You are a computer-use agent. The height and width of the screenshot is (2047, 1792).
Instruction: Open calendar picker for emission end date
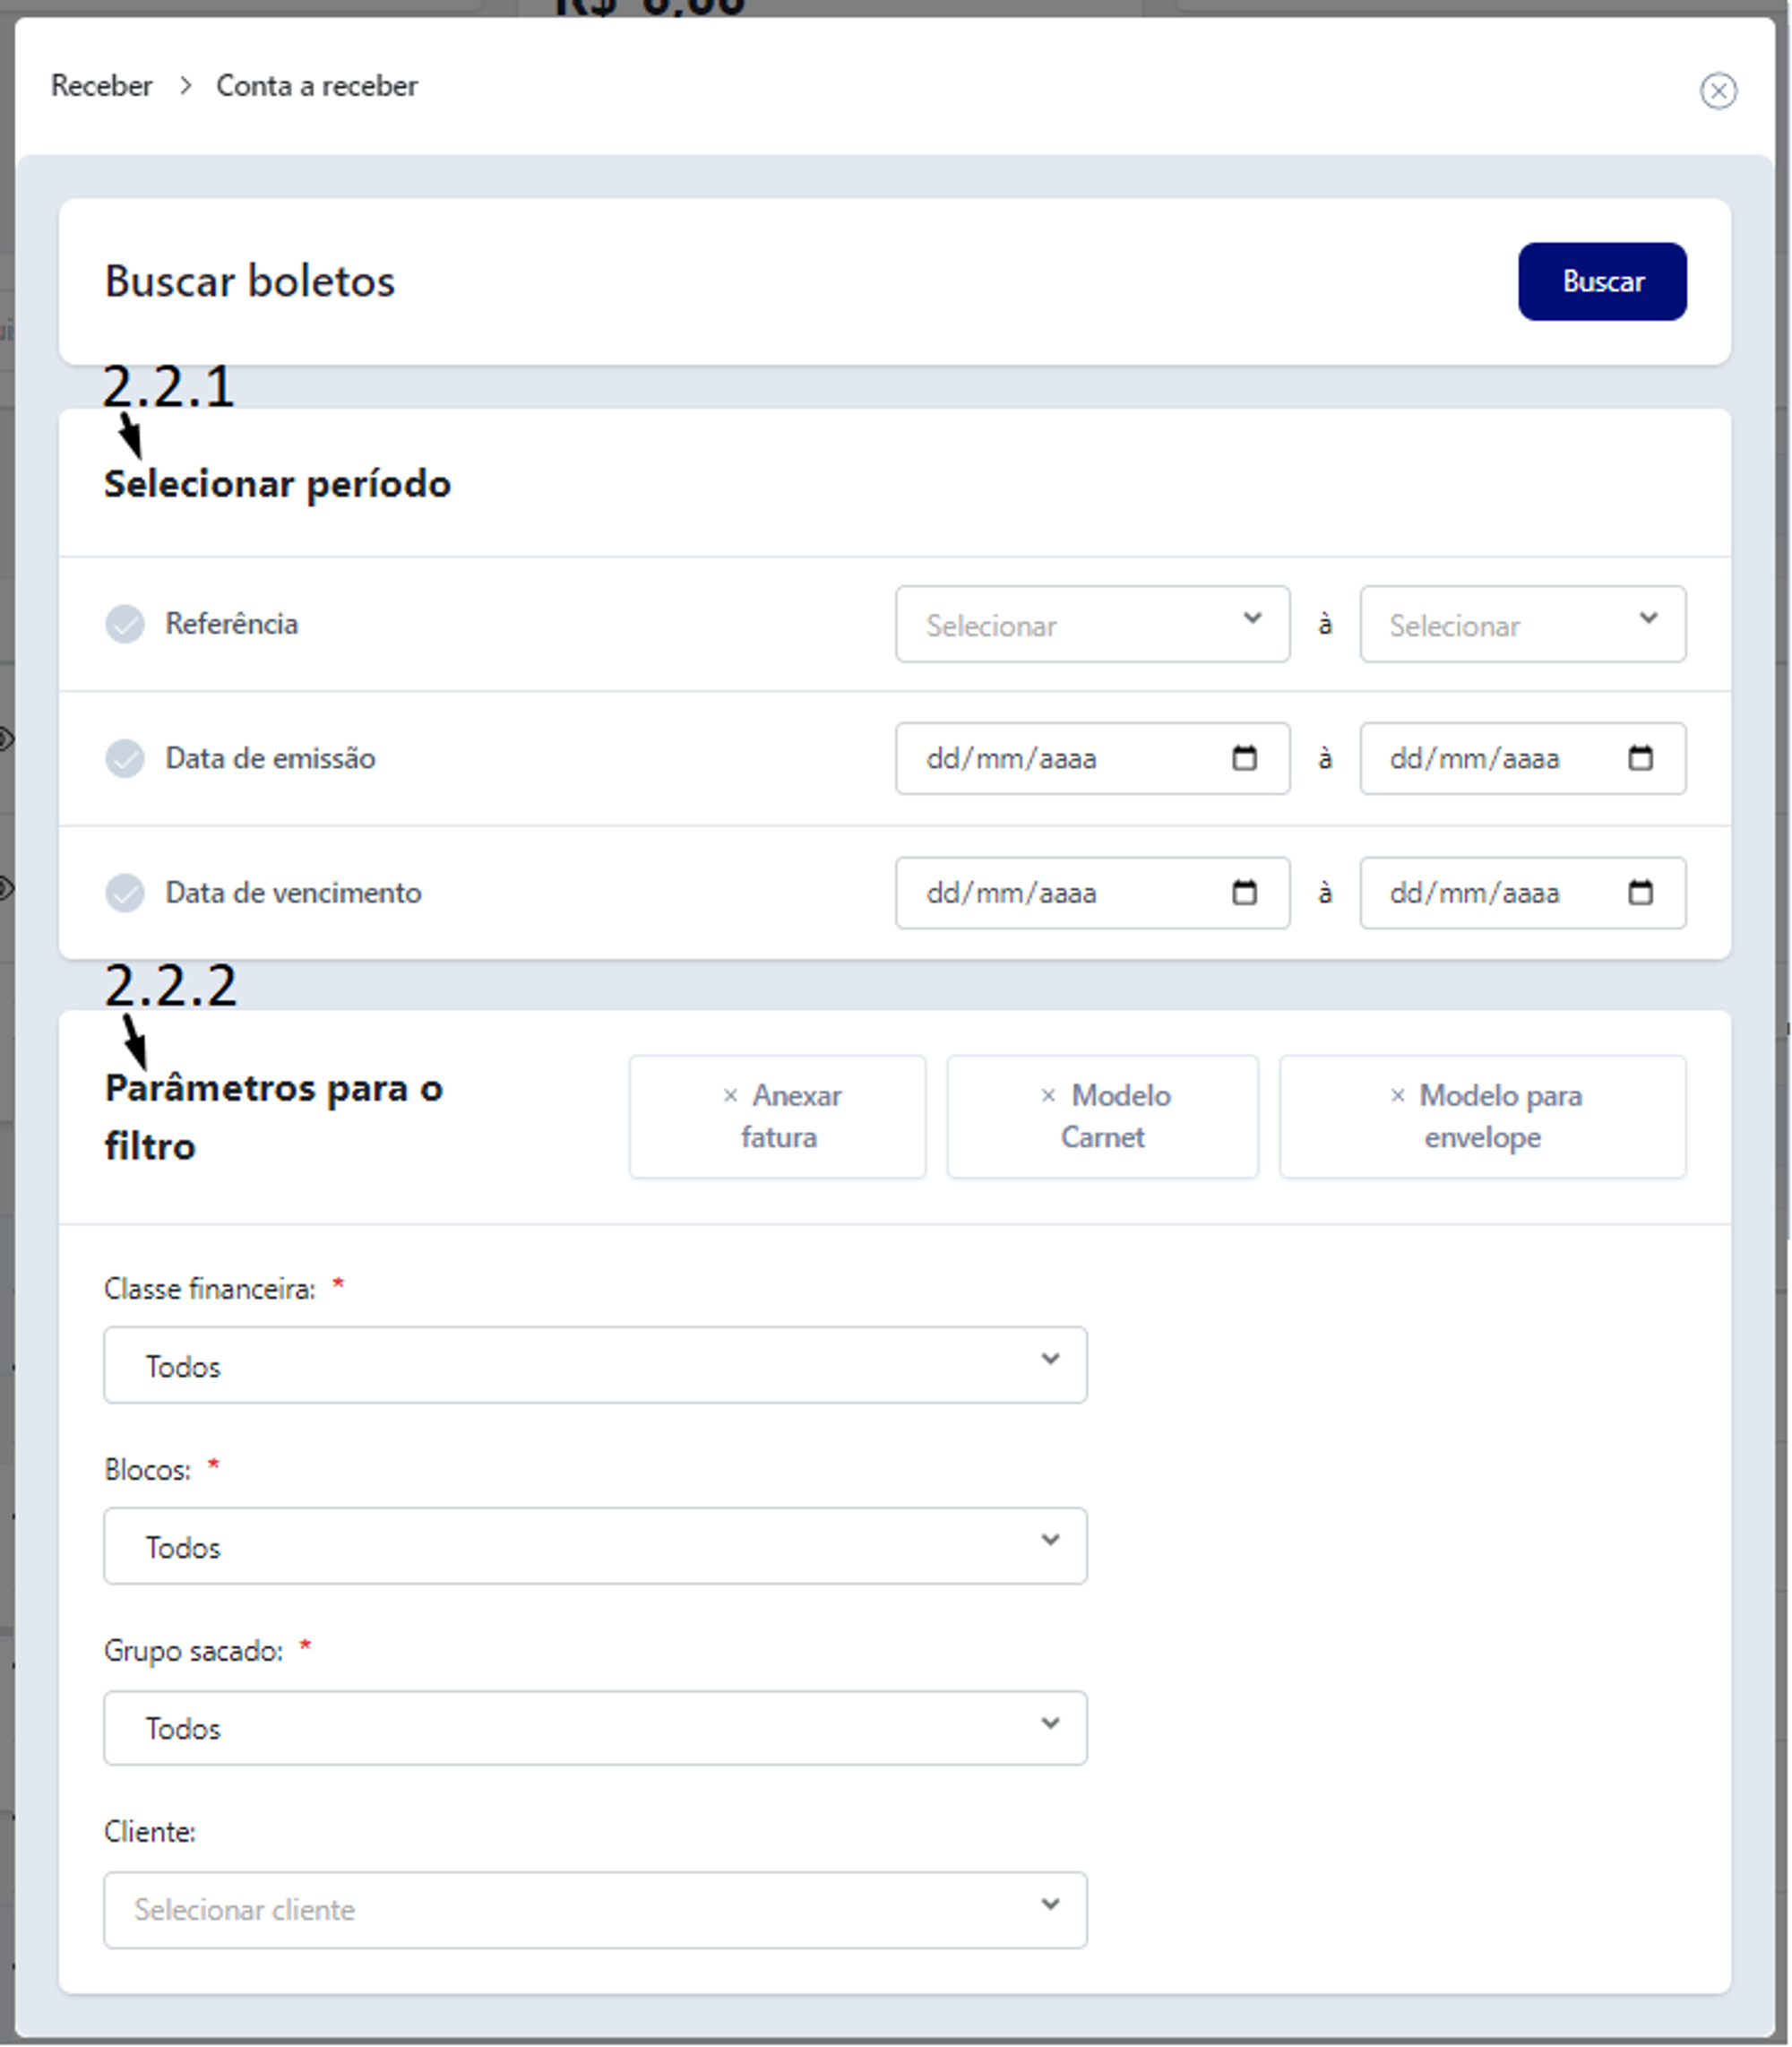(x=1640, y=758)
